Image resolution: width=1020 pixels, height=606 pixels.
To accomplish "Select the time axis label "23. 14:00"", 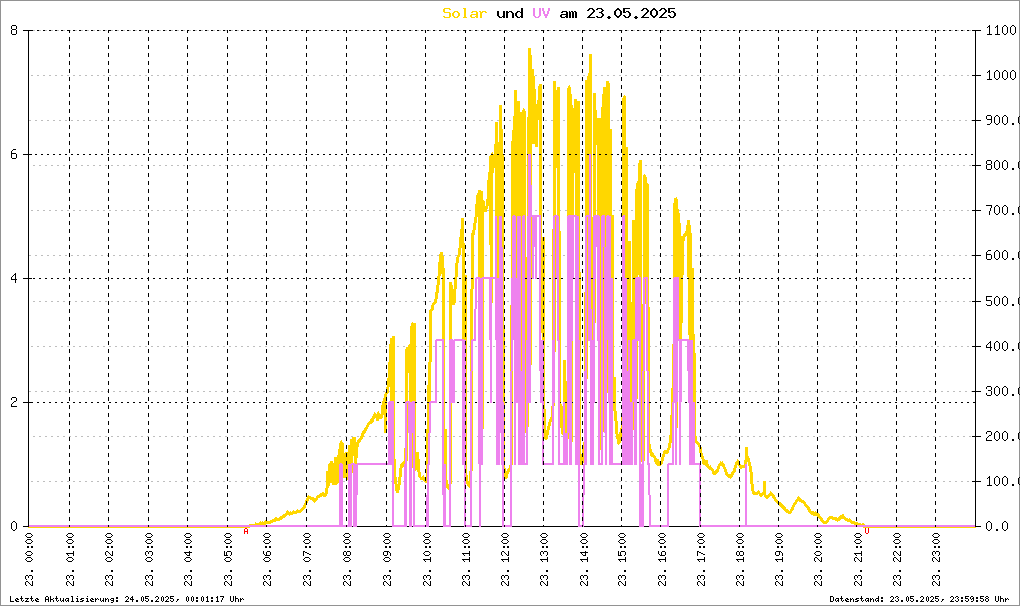I will (583, 560).
